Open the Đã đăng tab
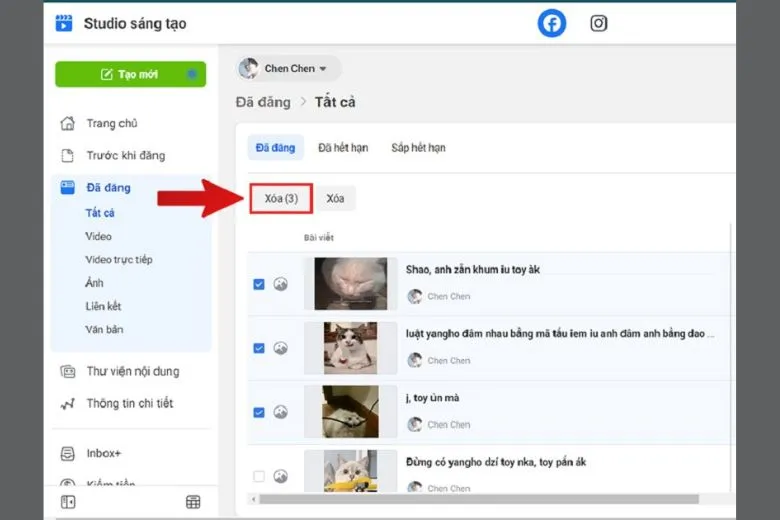This screenshot has width=780, height=520. 275,148
